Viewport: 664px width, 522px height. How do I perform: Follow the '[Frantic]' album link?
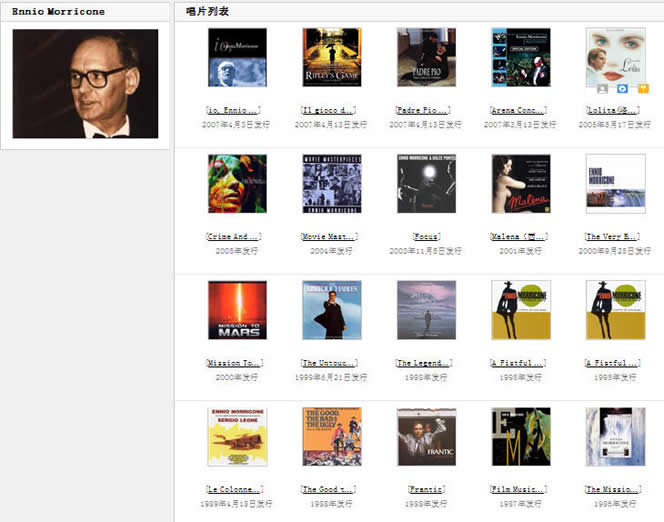tap(426, 489)
